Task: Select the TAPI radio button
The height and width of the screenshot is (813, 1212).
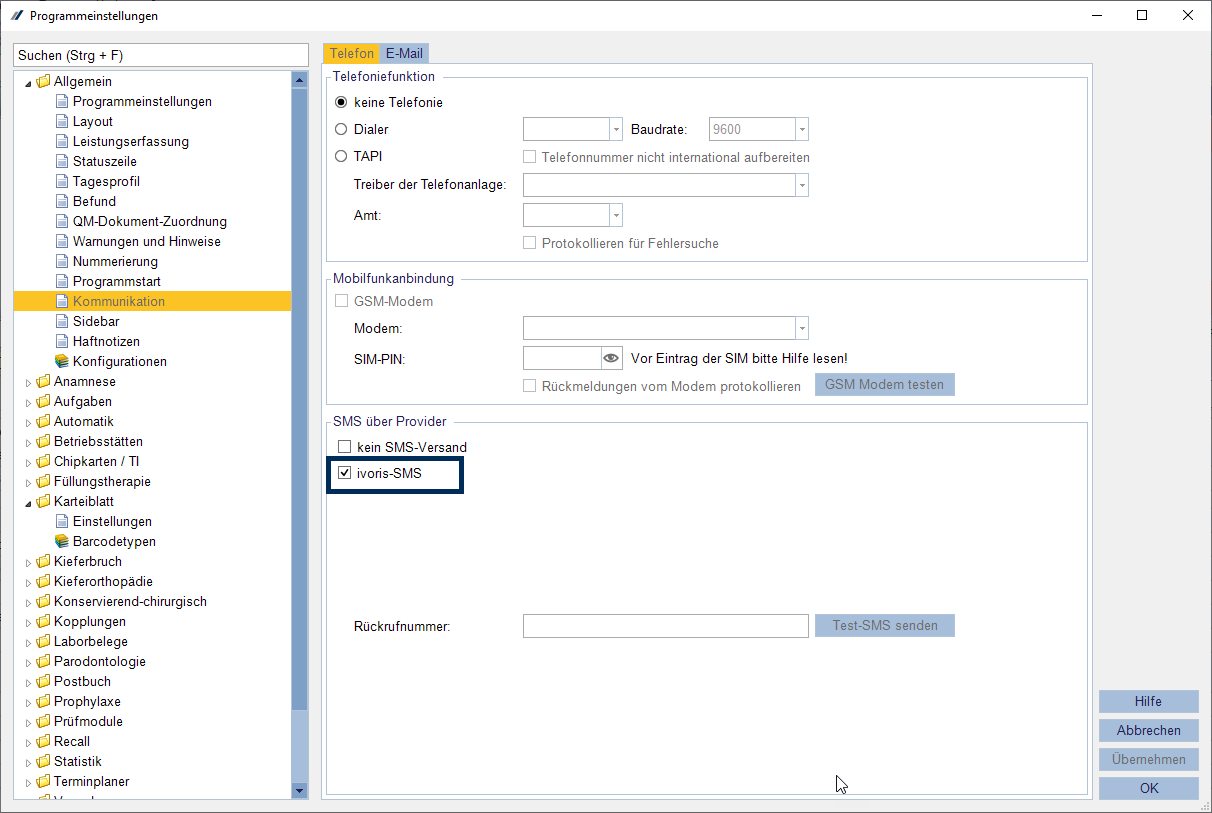Action: [341, 156]
